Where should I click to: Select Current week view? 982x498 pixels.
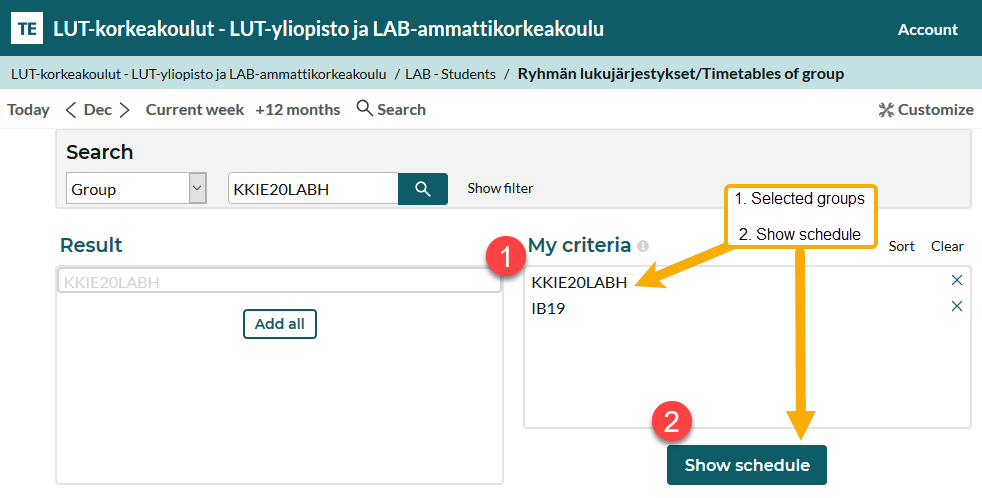(x=194, y=110)
